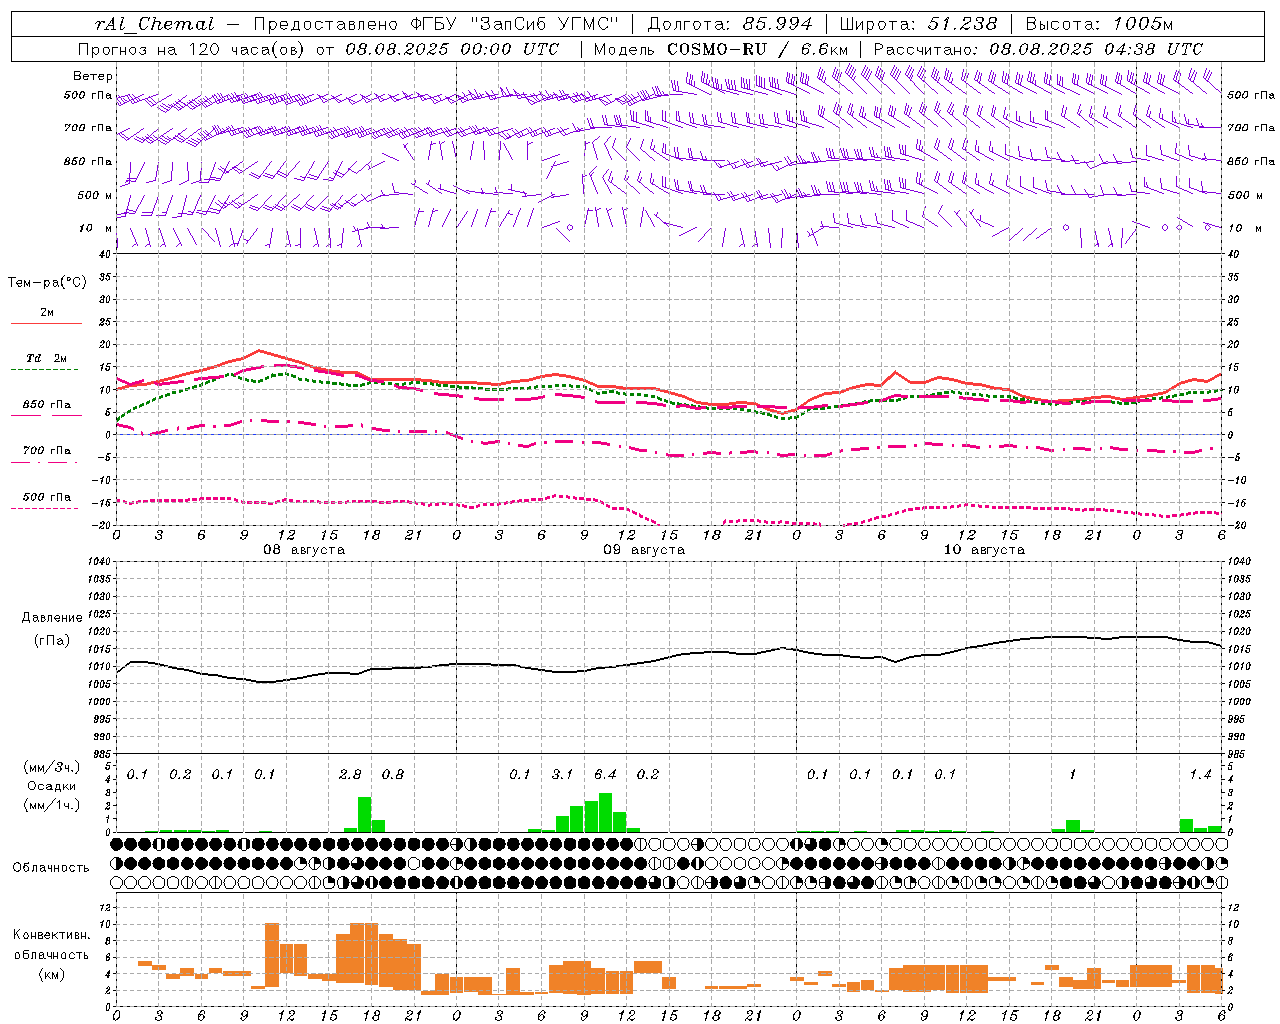Screen dimensions: 1280x1024
Task: Click the "(мм/3ч.)" units label
Action: click(x=51, y=767)
